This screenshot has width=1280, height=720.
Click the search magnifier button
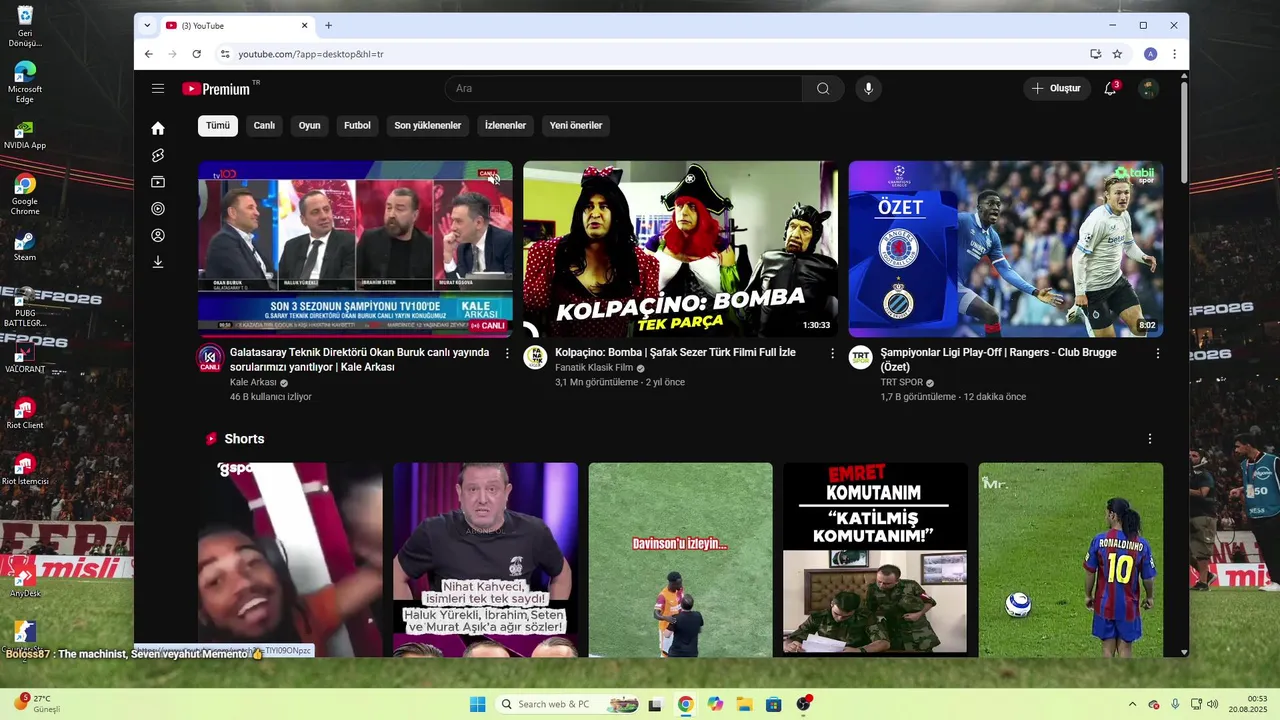pyautogui.click(x=823, y=89)
